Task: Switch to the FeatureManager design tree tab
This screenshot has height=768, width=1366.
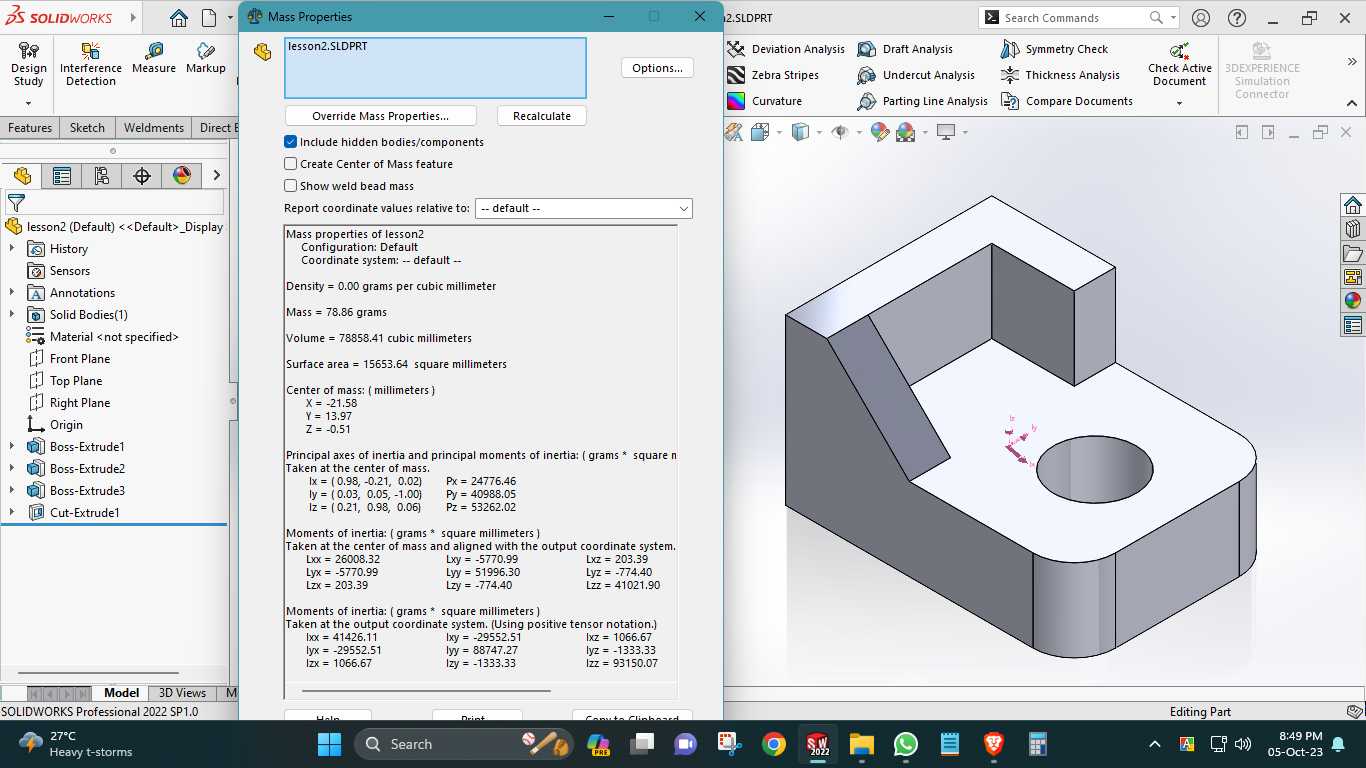Action: pos(22,176)
